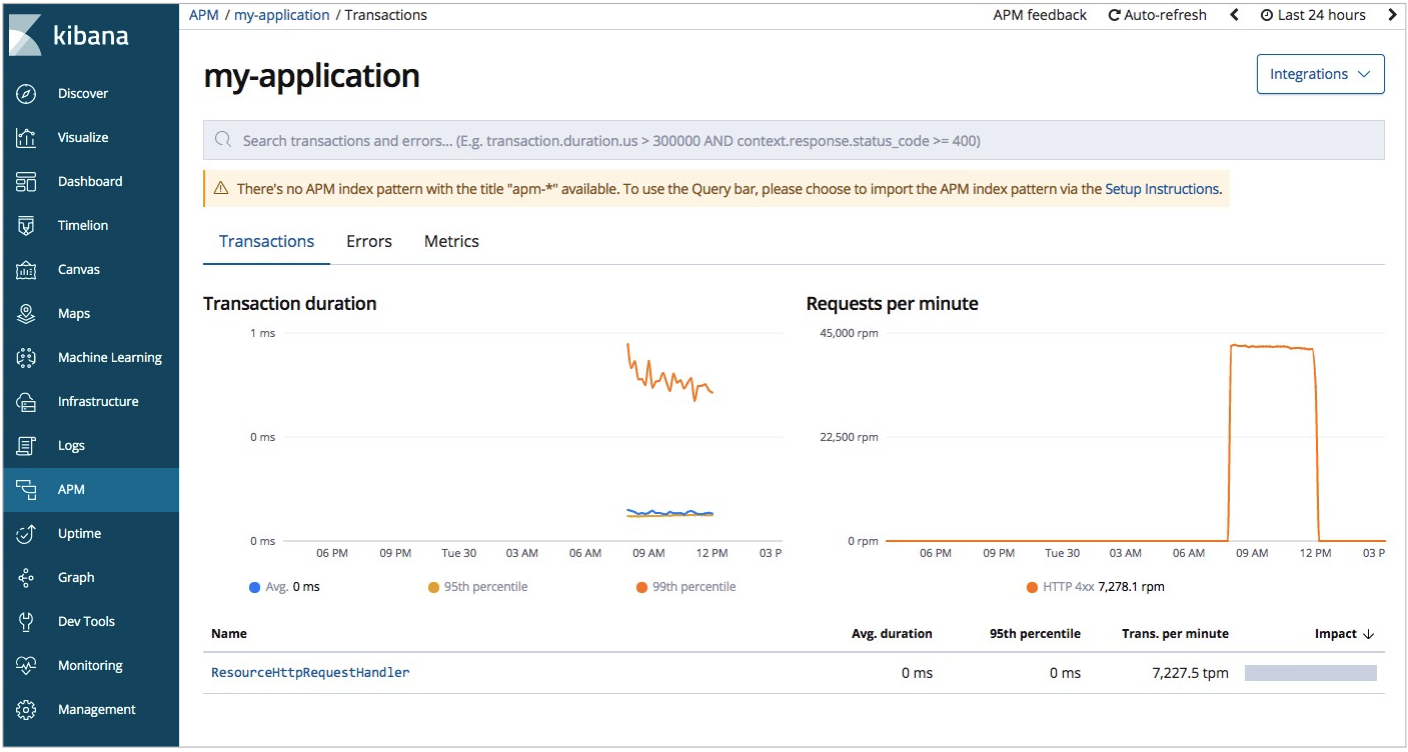The image size is (1408, 752).
Task: Toggle the Avg. series legend
Action: pos(283,587)
